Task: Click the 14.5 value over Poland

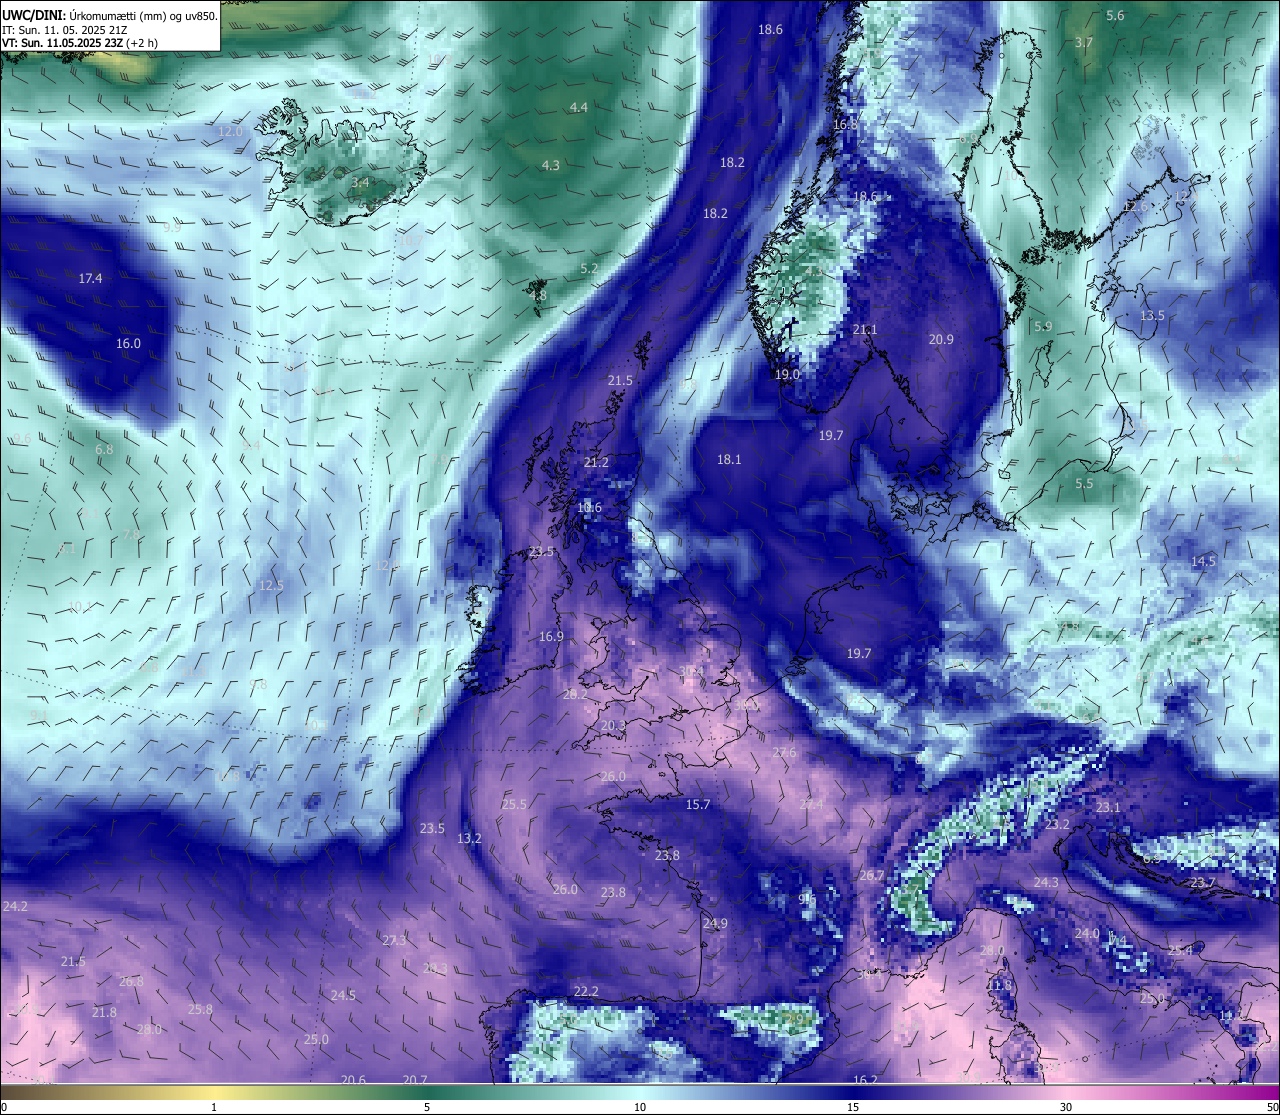Action: [x=1203, y=561]
